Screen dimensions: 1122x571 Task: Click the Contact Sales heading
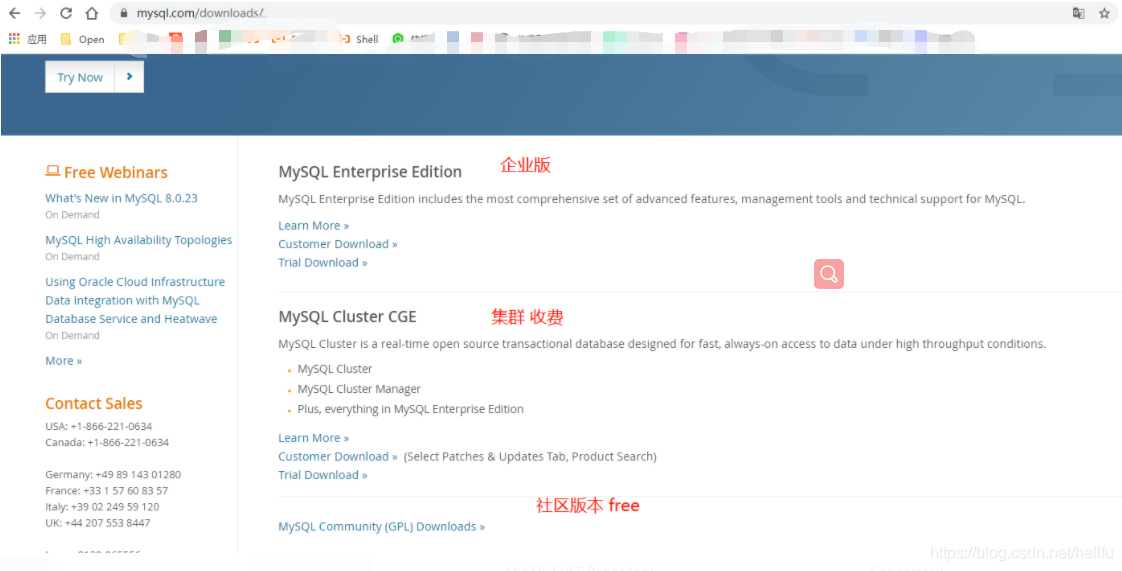point(94,404)
